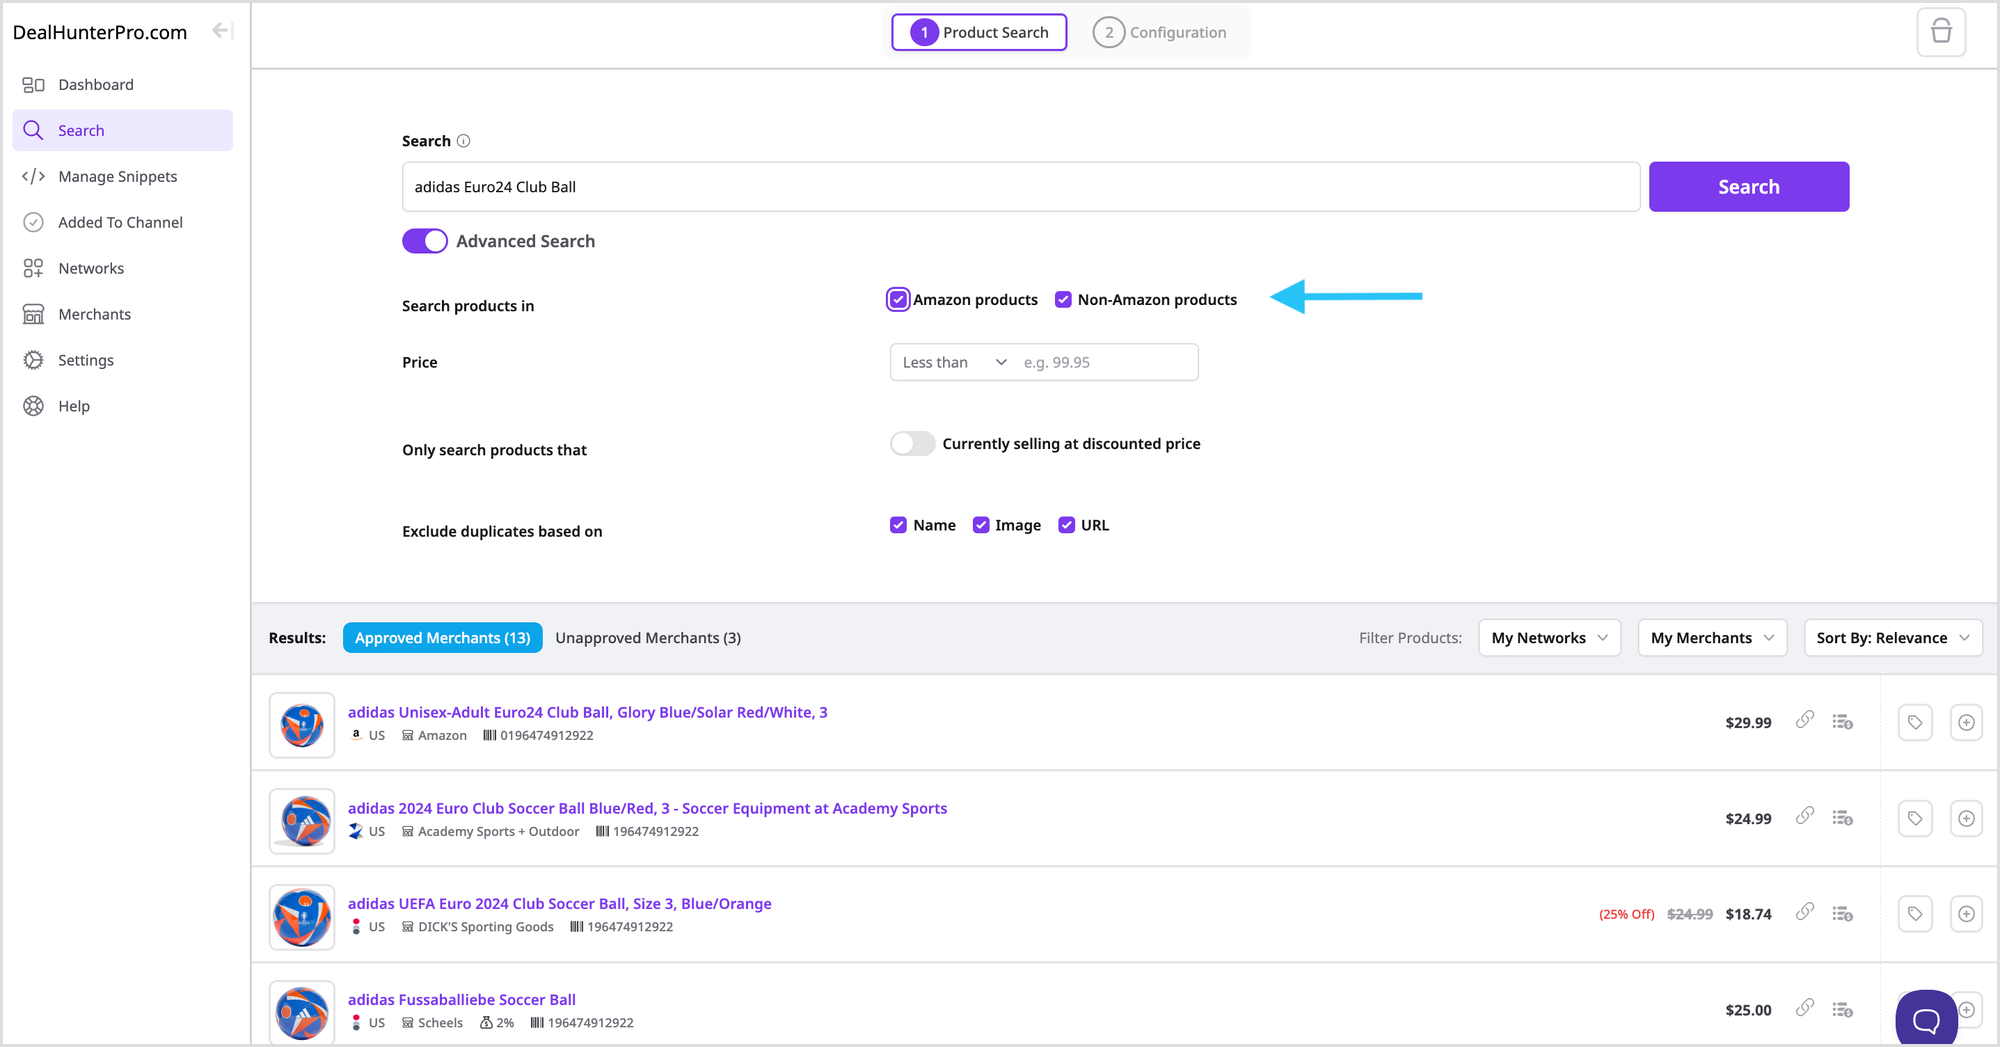The width and height of the screenshot is (2000, 1047).
Task: Uncheck the Image duplicate exclusion checkbox
Action: (981, 525)
